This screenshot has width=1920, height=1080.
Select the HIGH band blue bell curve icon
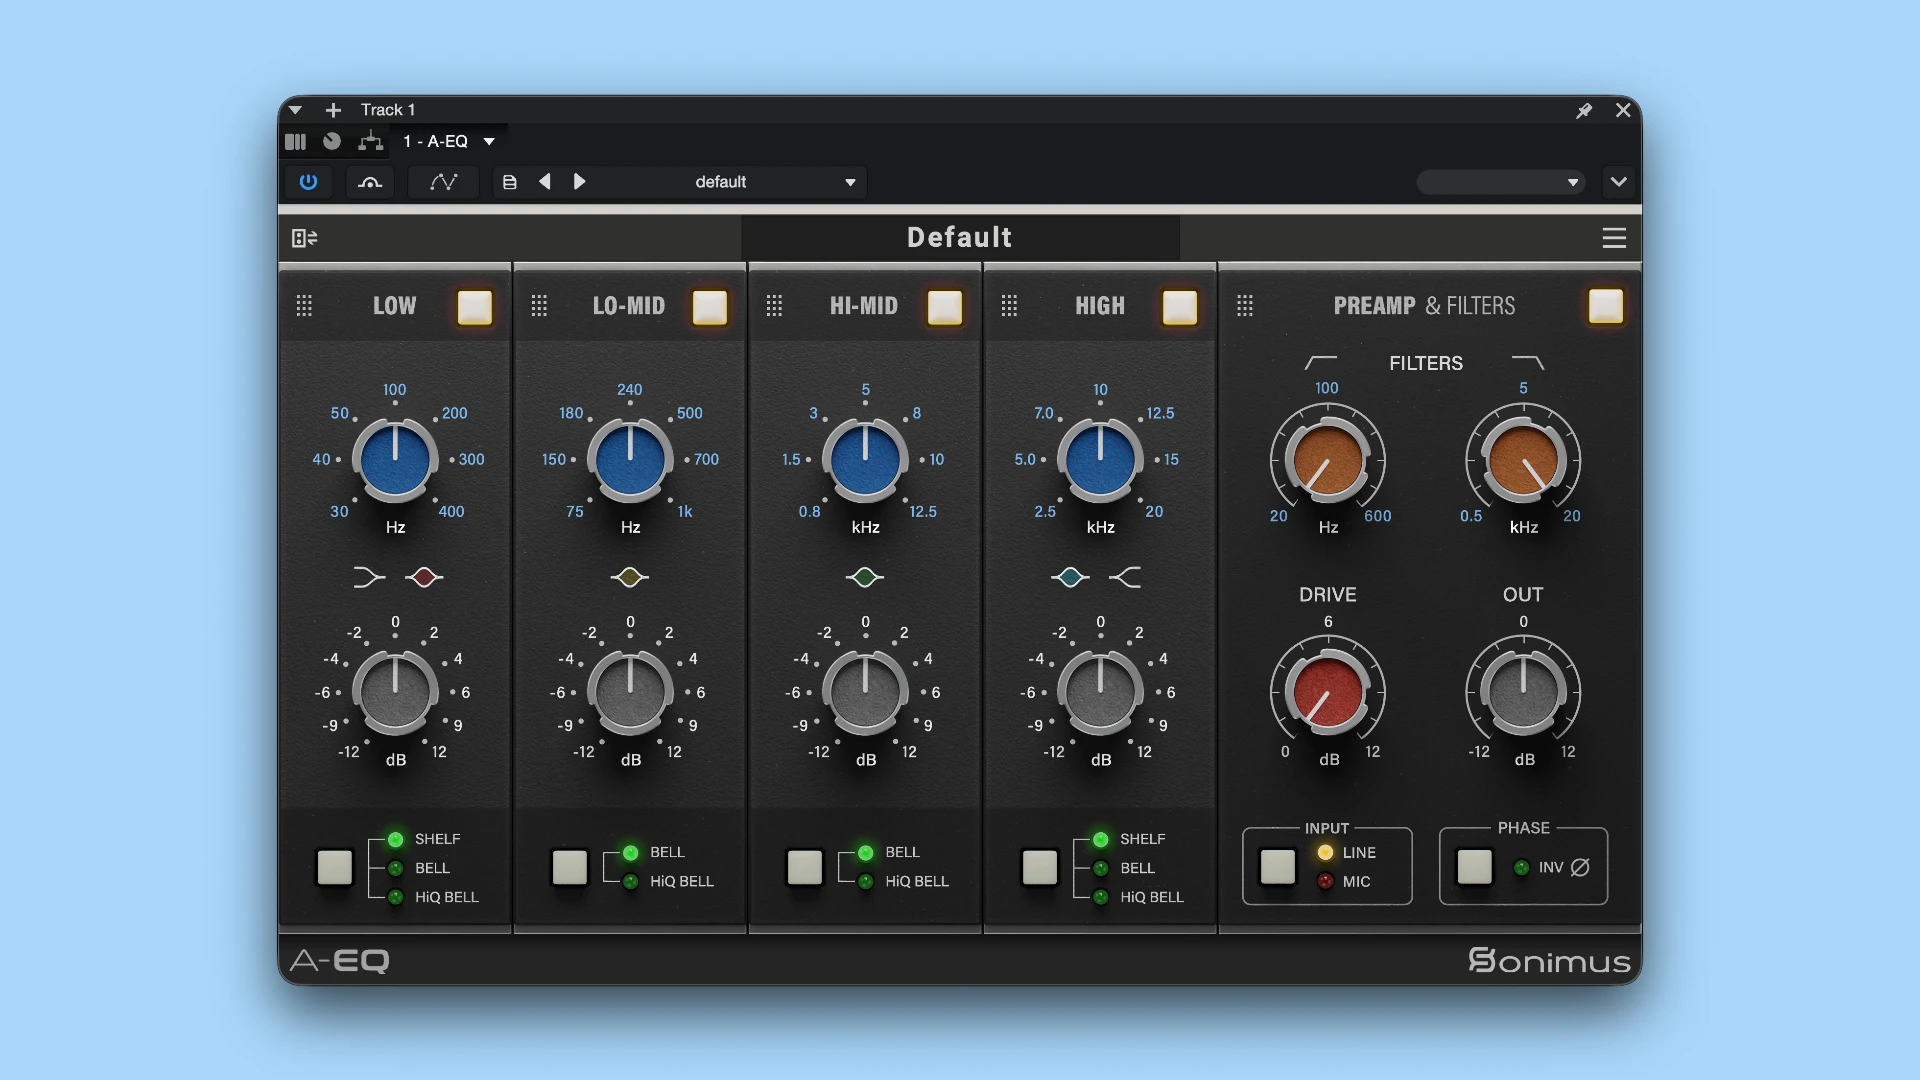point(1070,577)
